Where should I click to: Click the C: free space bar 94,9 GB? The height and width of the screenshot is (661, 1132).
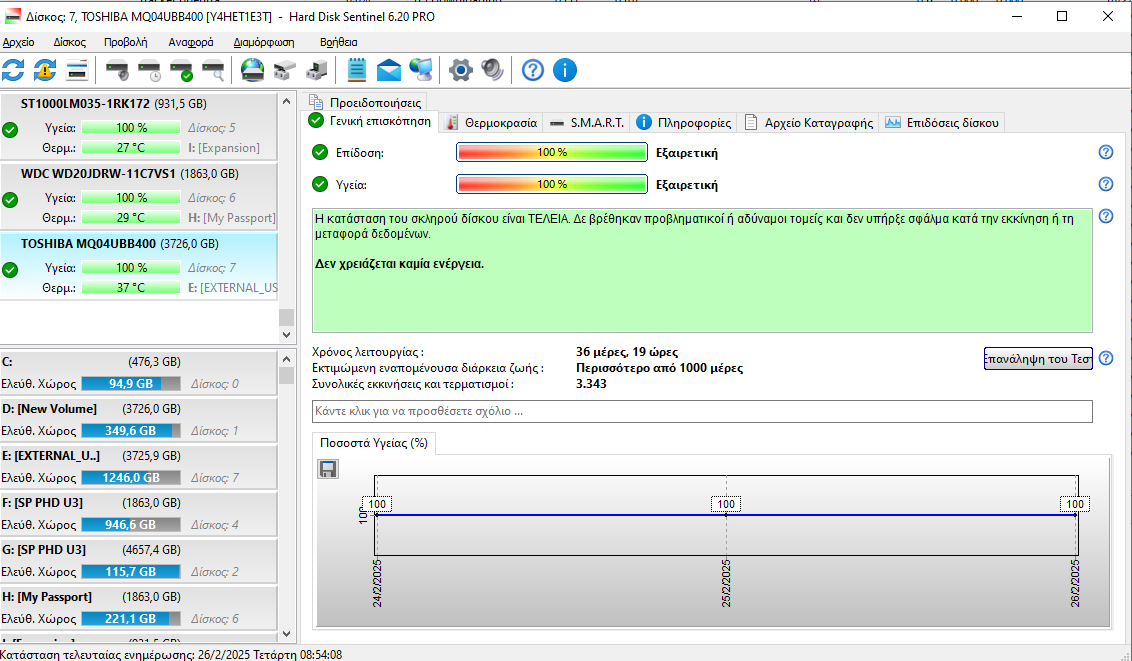tap(131, 384)
